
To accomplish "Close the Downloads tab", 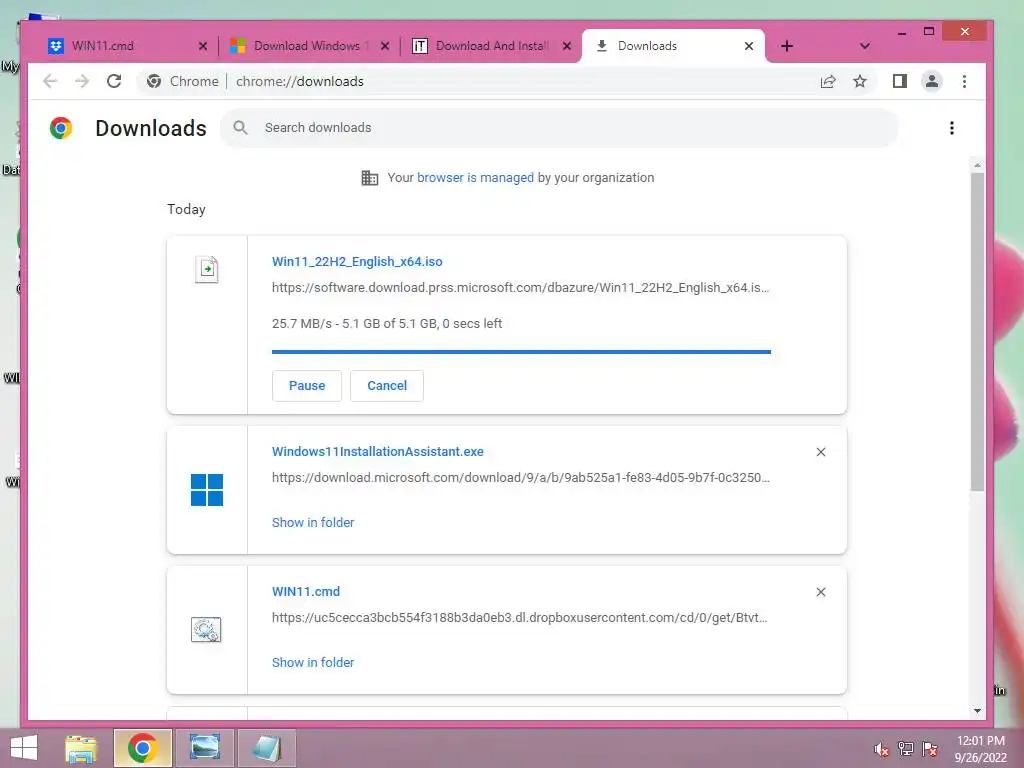I will tap(749, 46).
